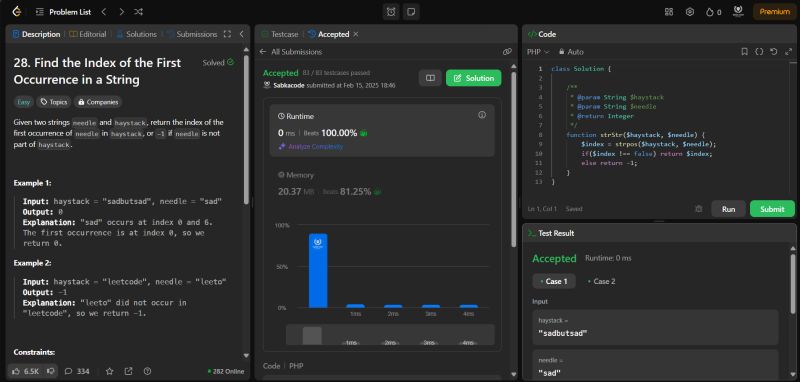The height and width of the screenshot is (382, 800).
Task: Reset code to default with revert icon
Action: 773,52
